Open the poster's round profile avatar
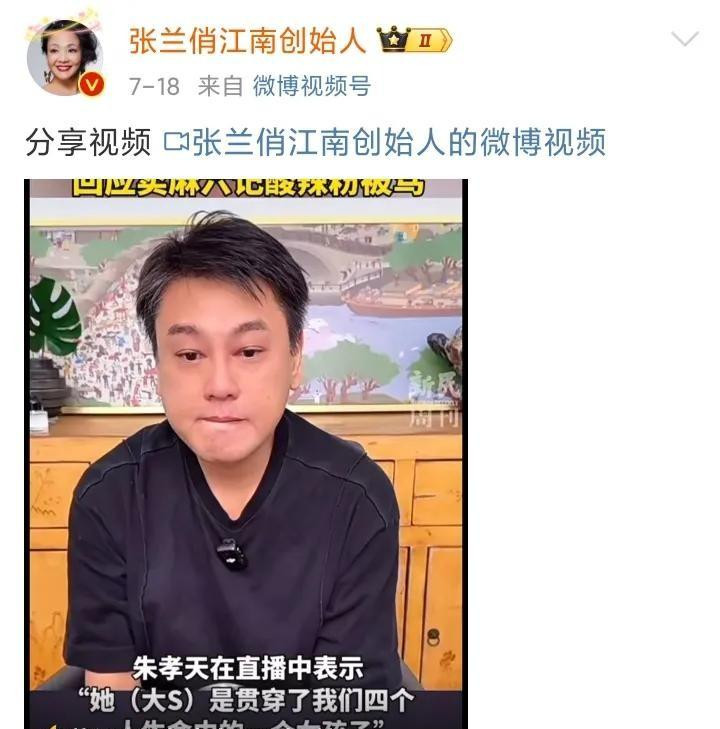The width and height of the screenshot is (720, 729). point(65,58)
